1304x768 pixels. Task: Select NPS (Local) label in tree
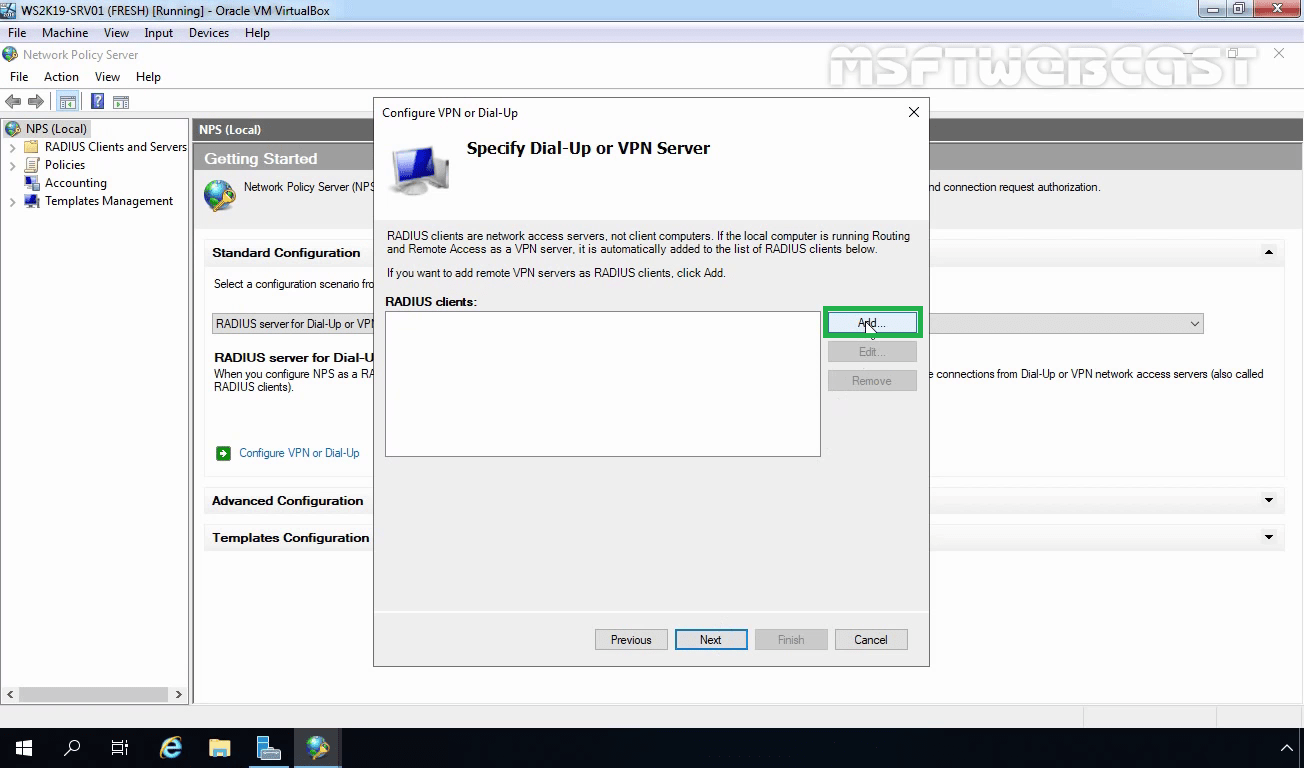(x=57, y=129)
